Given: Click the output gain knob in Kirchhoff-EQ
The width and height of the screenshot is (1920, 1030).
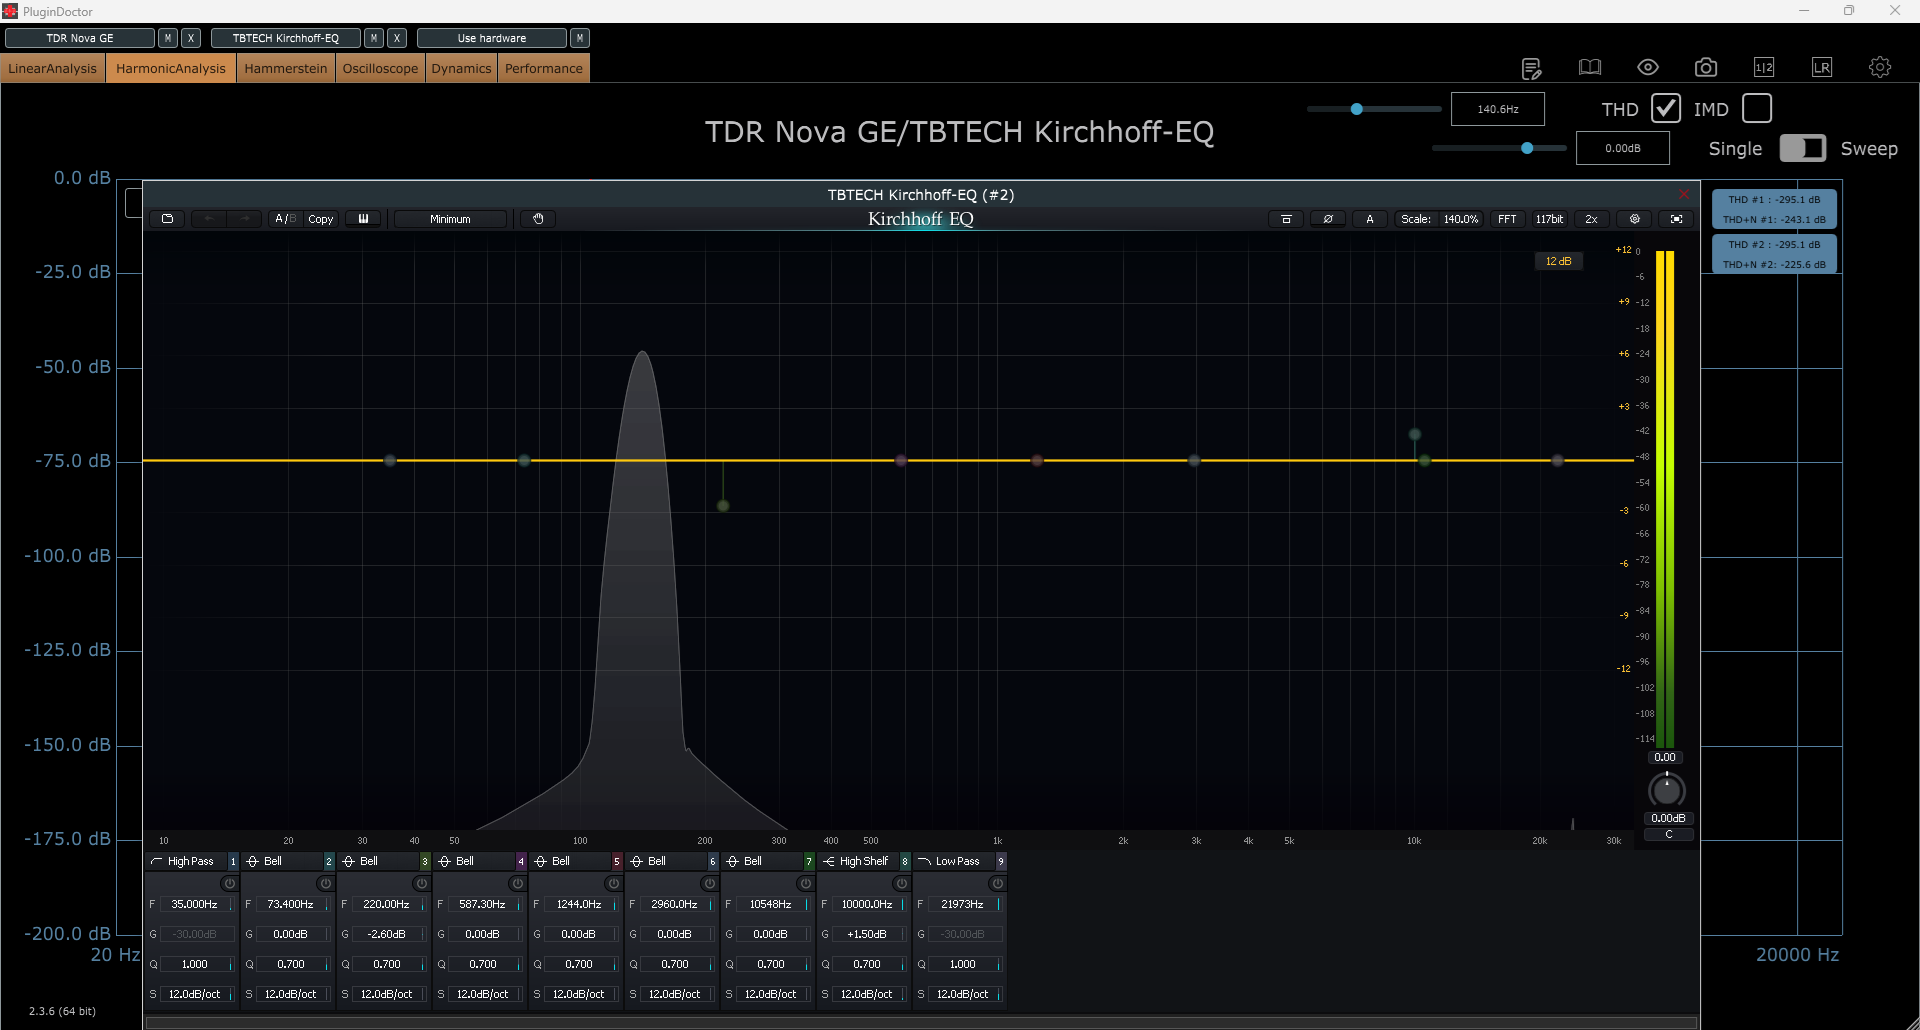Looking at the screenshot, I should point(1666,790).
